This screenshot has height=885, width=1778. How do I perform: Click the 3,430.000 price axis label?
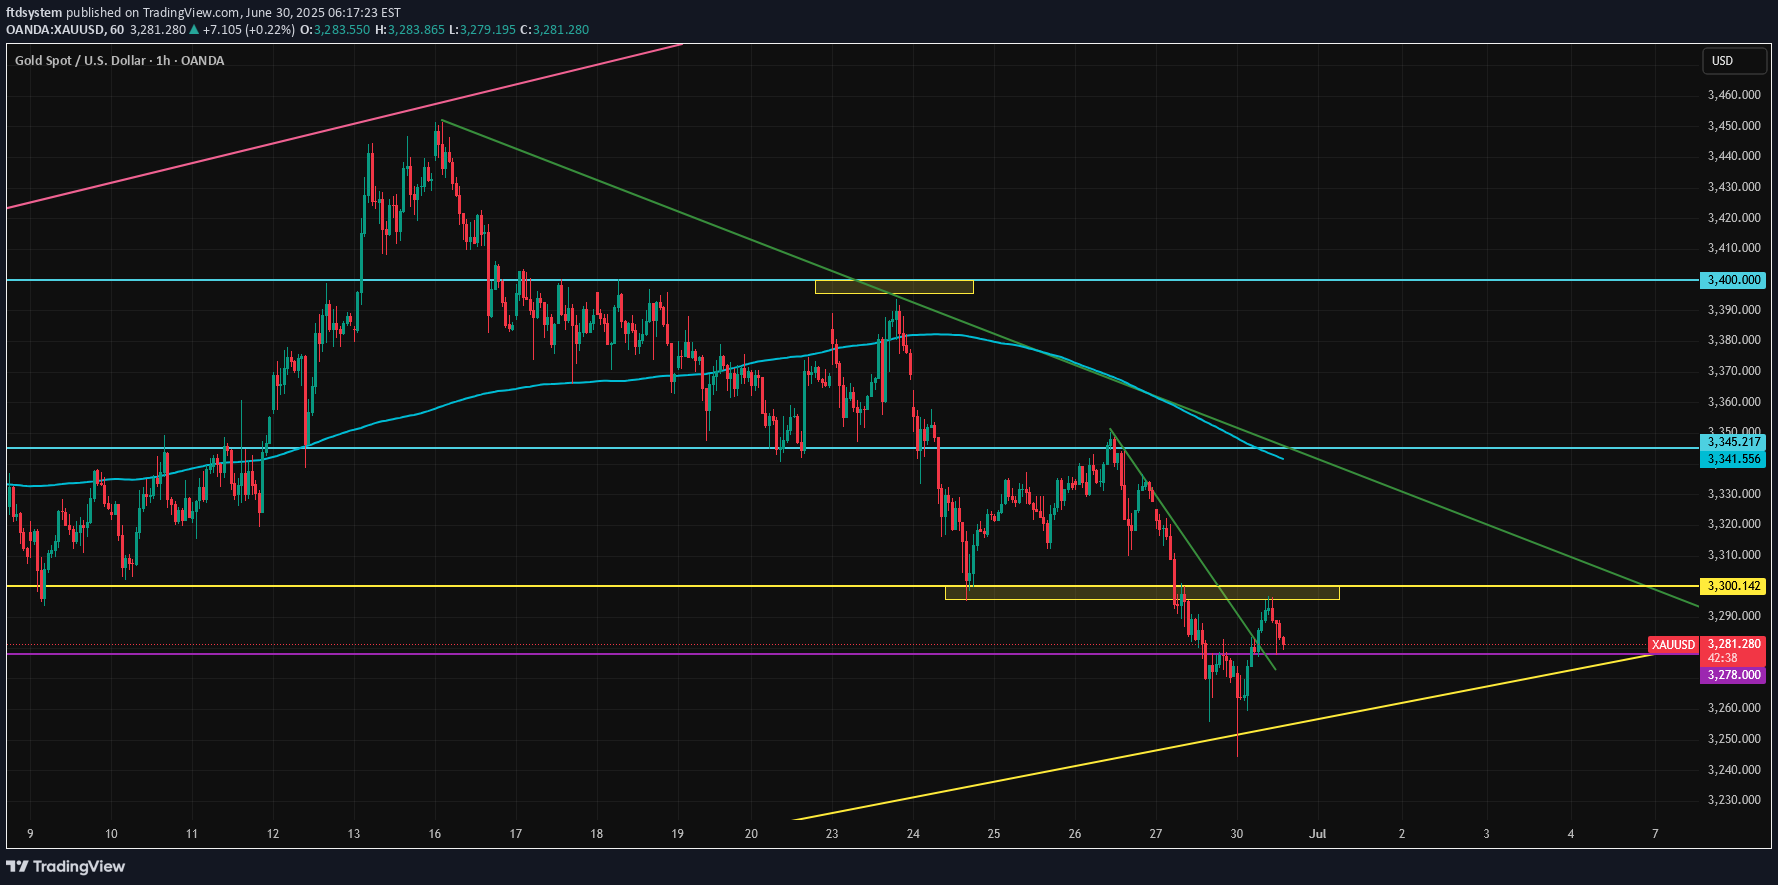(x=1733, y=187)
